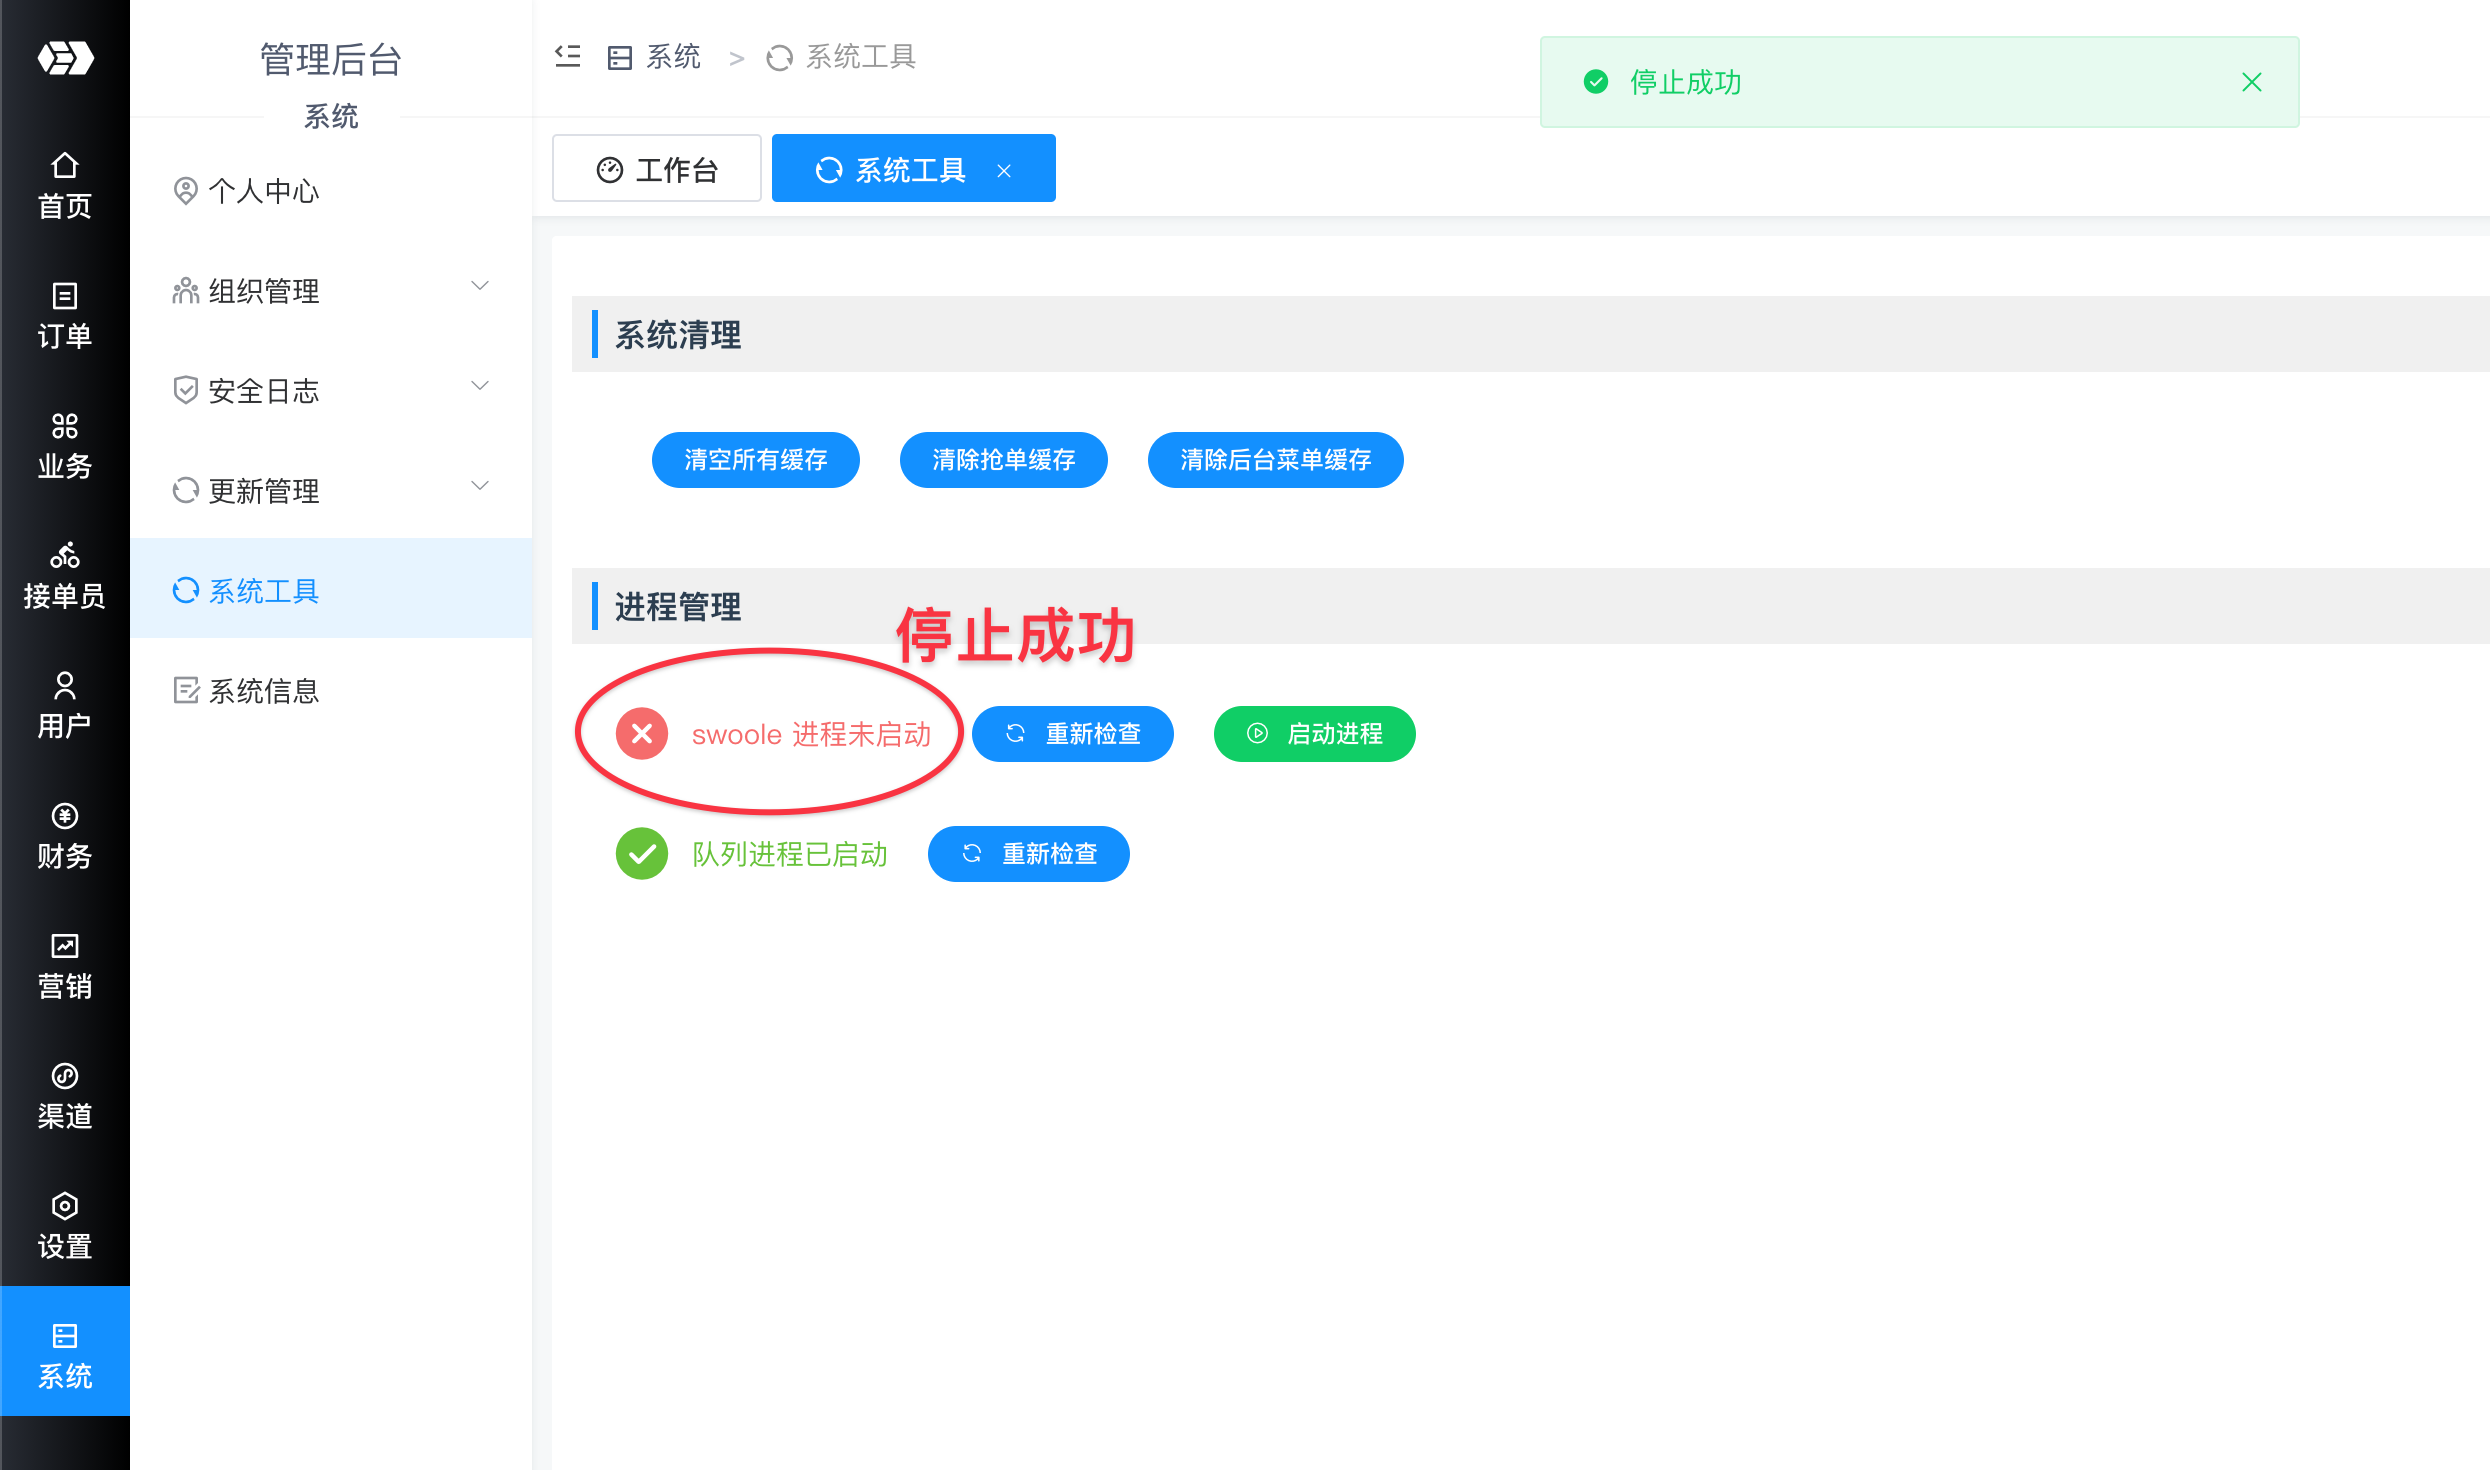Open 业务 business section
The height and width of the screenshot is (1470, 2490).
point(65,446)
